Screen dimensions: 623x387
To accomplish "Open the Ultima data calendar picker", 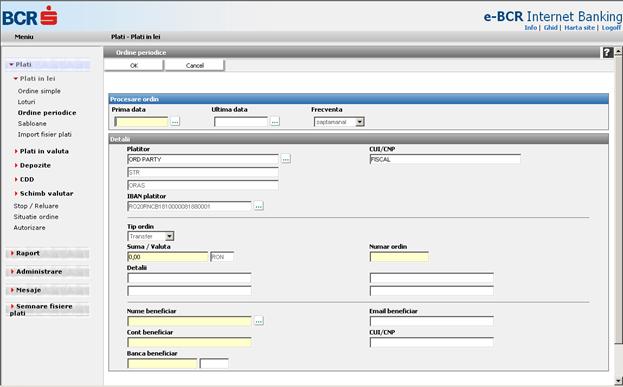I will tap(275, 122).
